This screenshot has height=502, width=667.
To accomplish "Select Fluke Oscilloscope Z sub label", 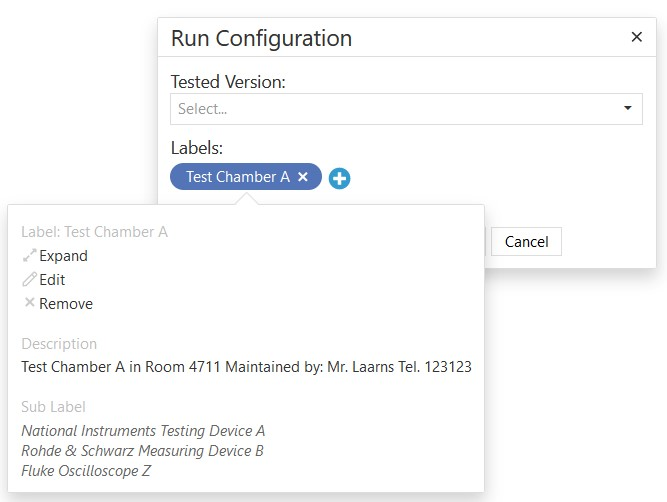I will (86, 471).
